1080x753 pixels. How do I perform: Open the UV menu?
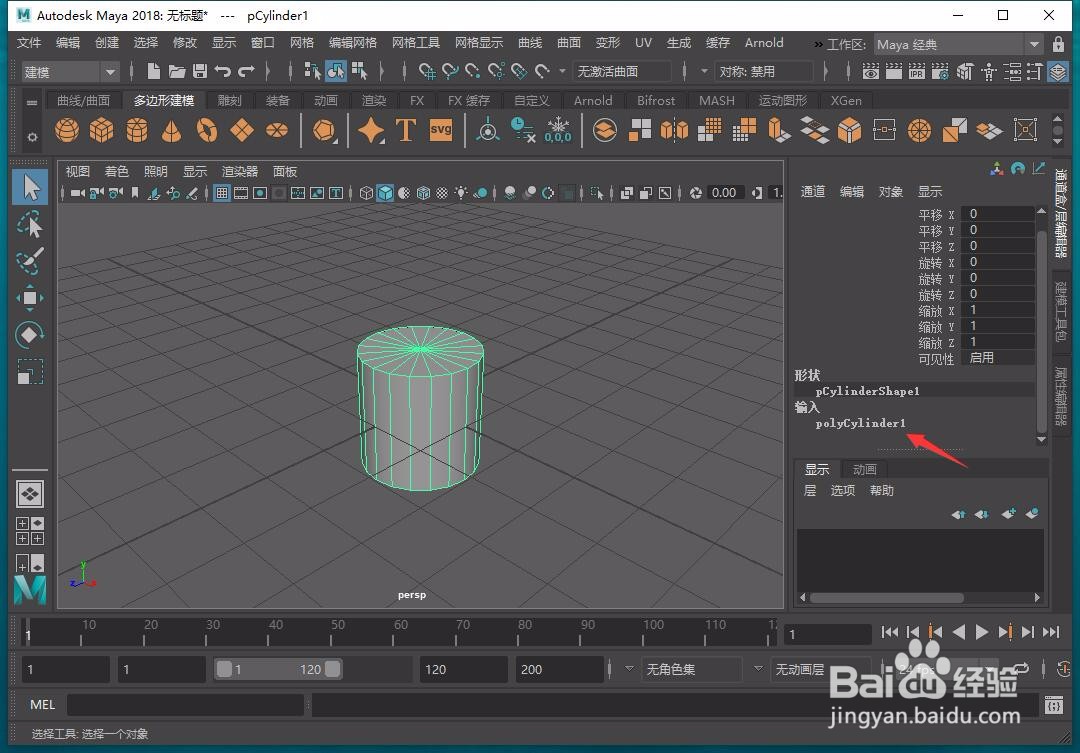[643, 43]
